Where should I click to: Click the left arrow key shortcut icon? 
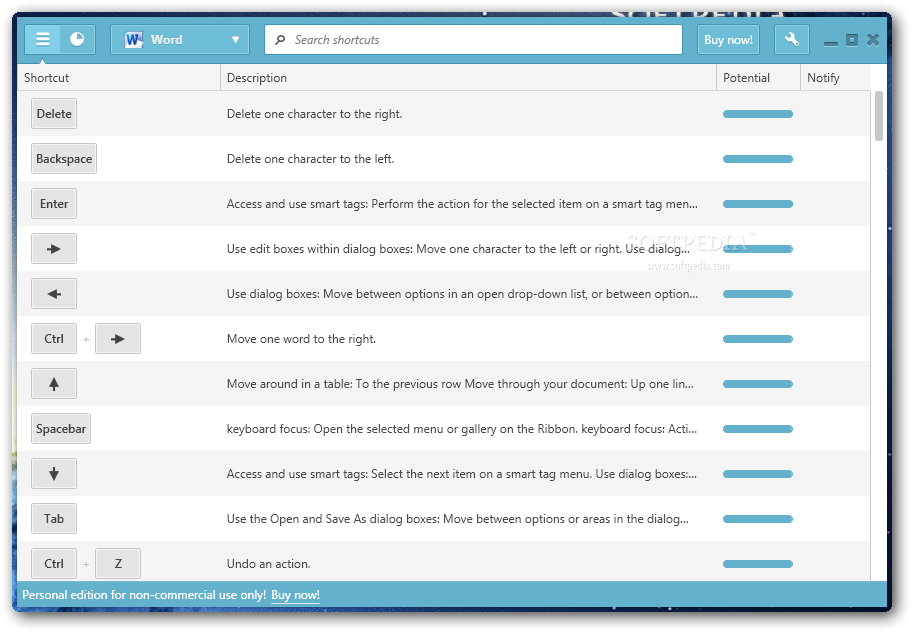(x=54, y=294)
